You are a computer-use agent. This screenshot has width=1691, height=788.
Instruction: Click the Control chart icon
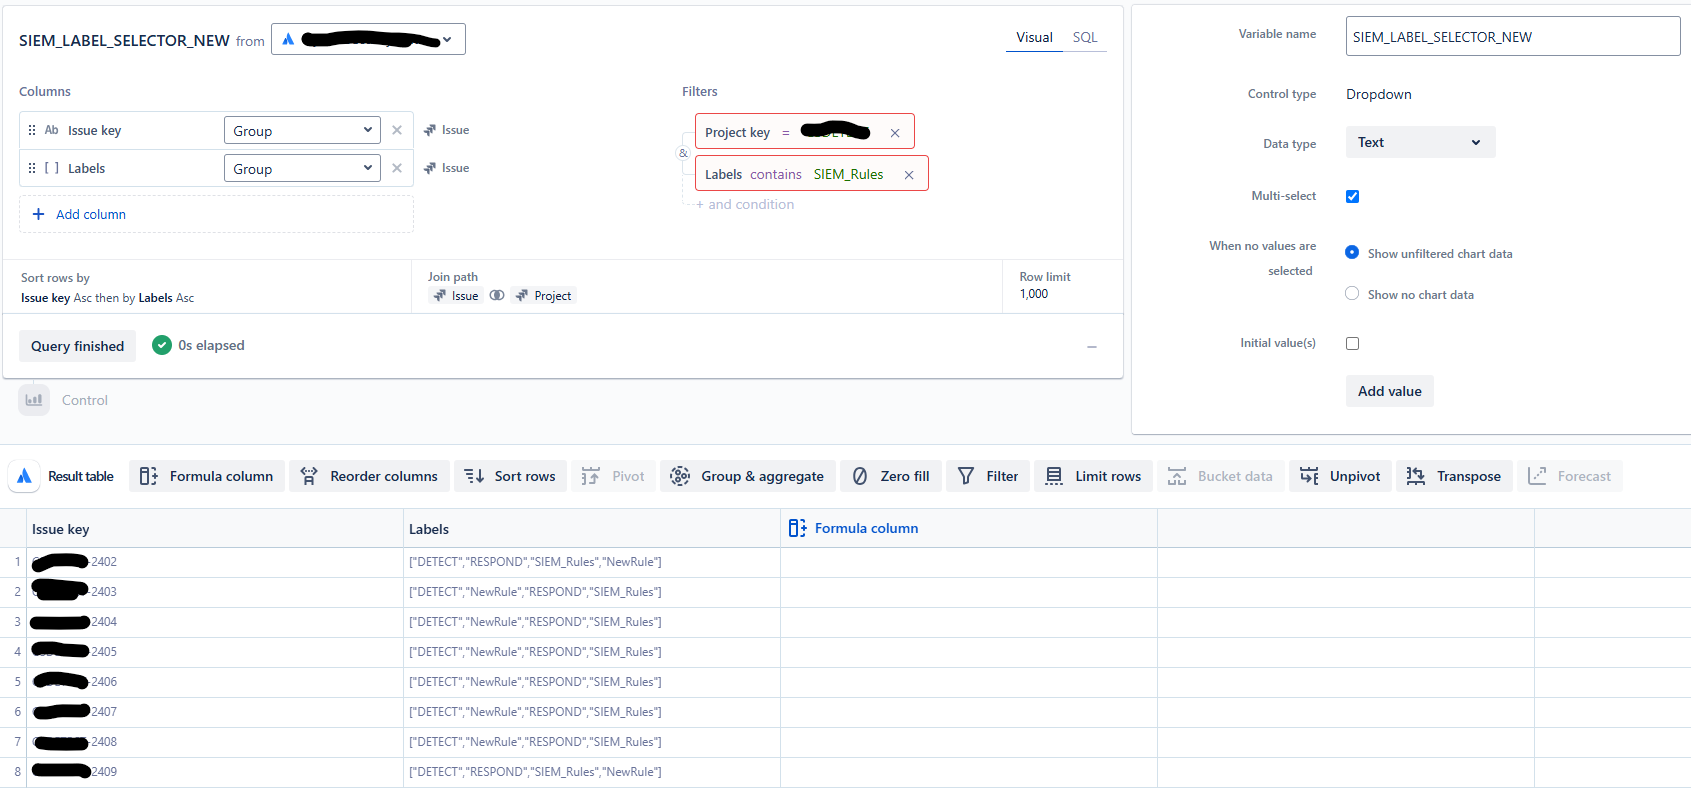(34, 400)
